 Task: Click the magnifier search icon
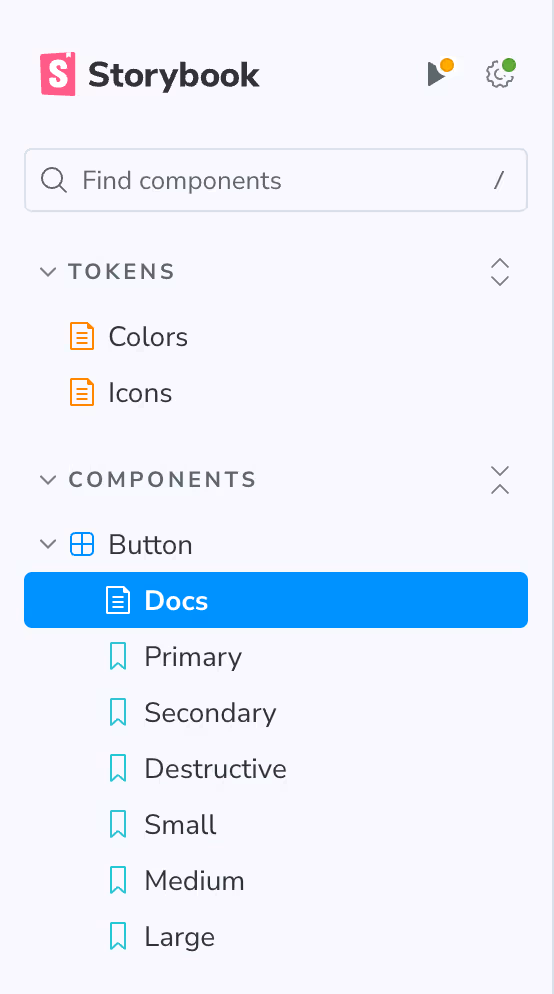pyautogui.click(x=54, y=180)
